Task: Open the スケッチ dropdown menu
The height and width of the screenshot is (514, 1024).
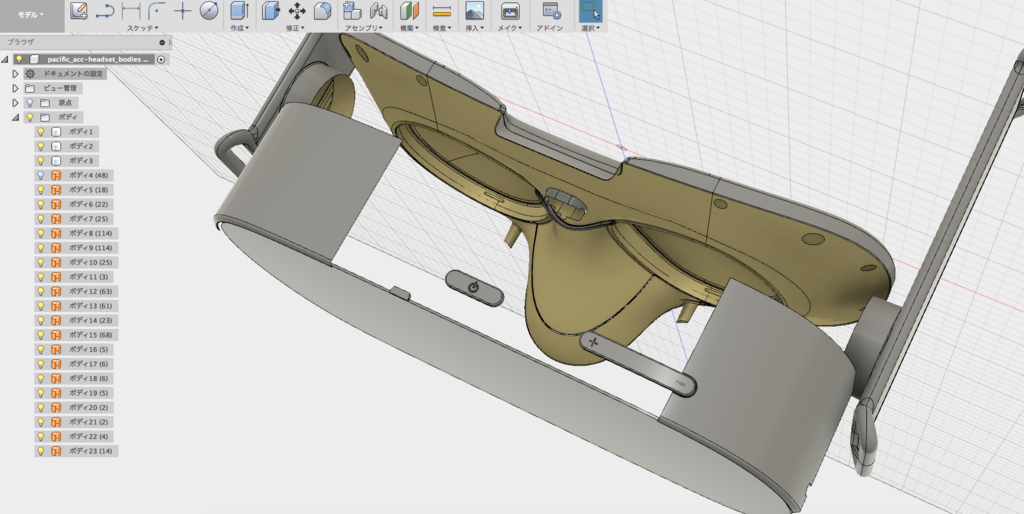Action: click(142, 28)
